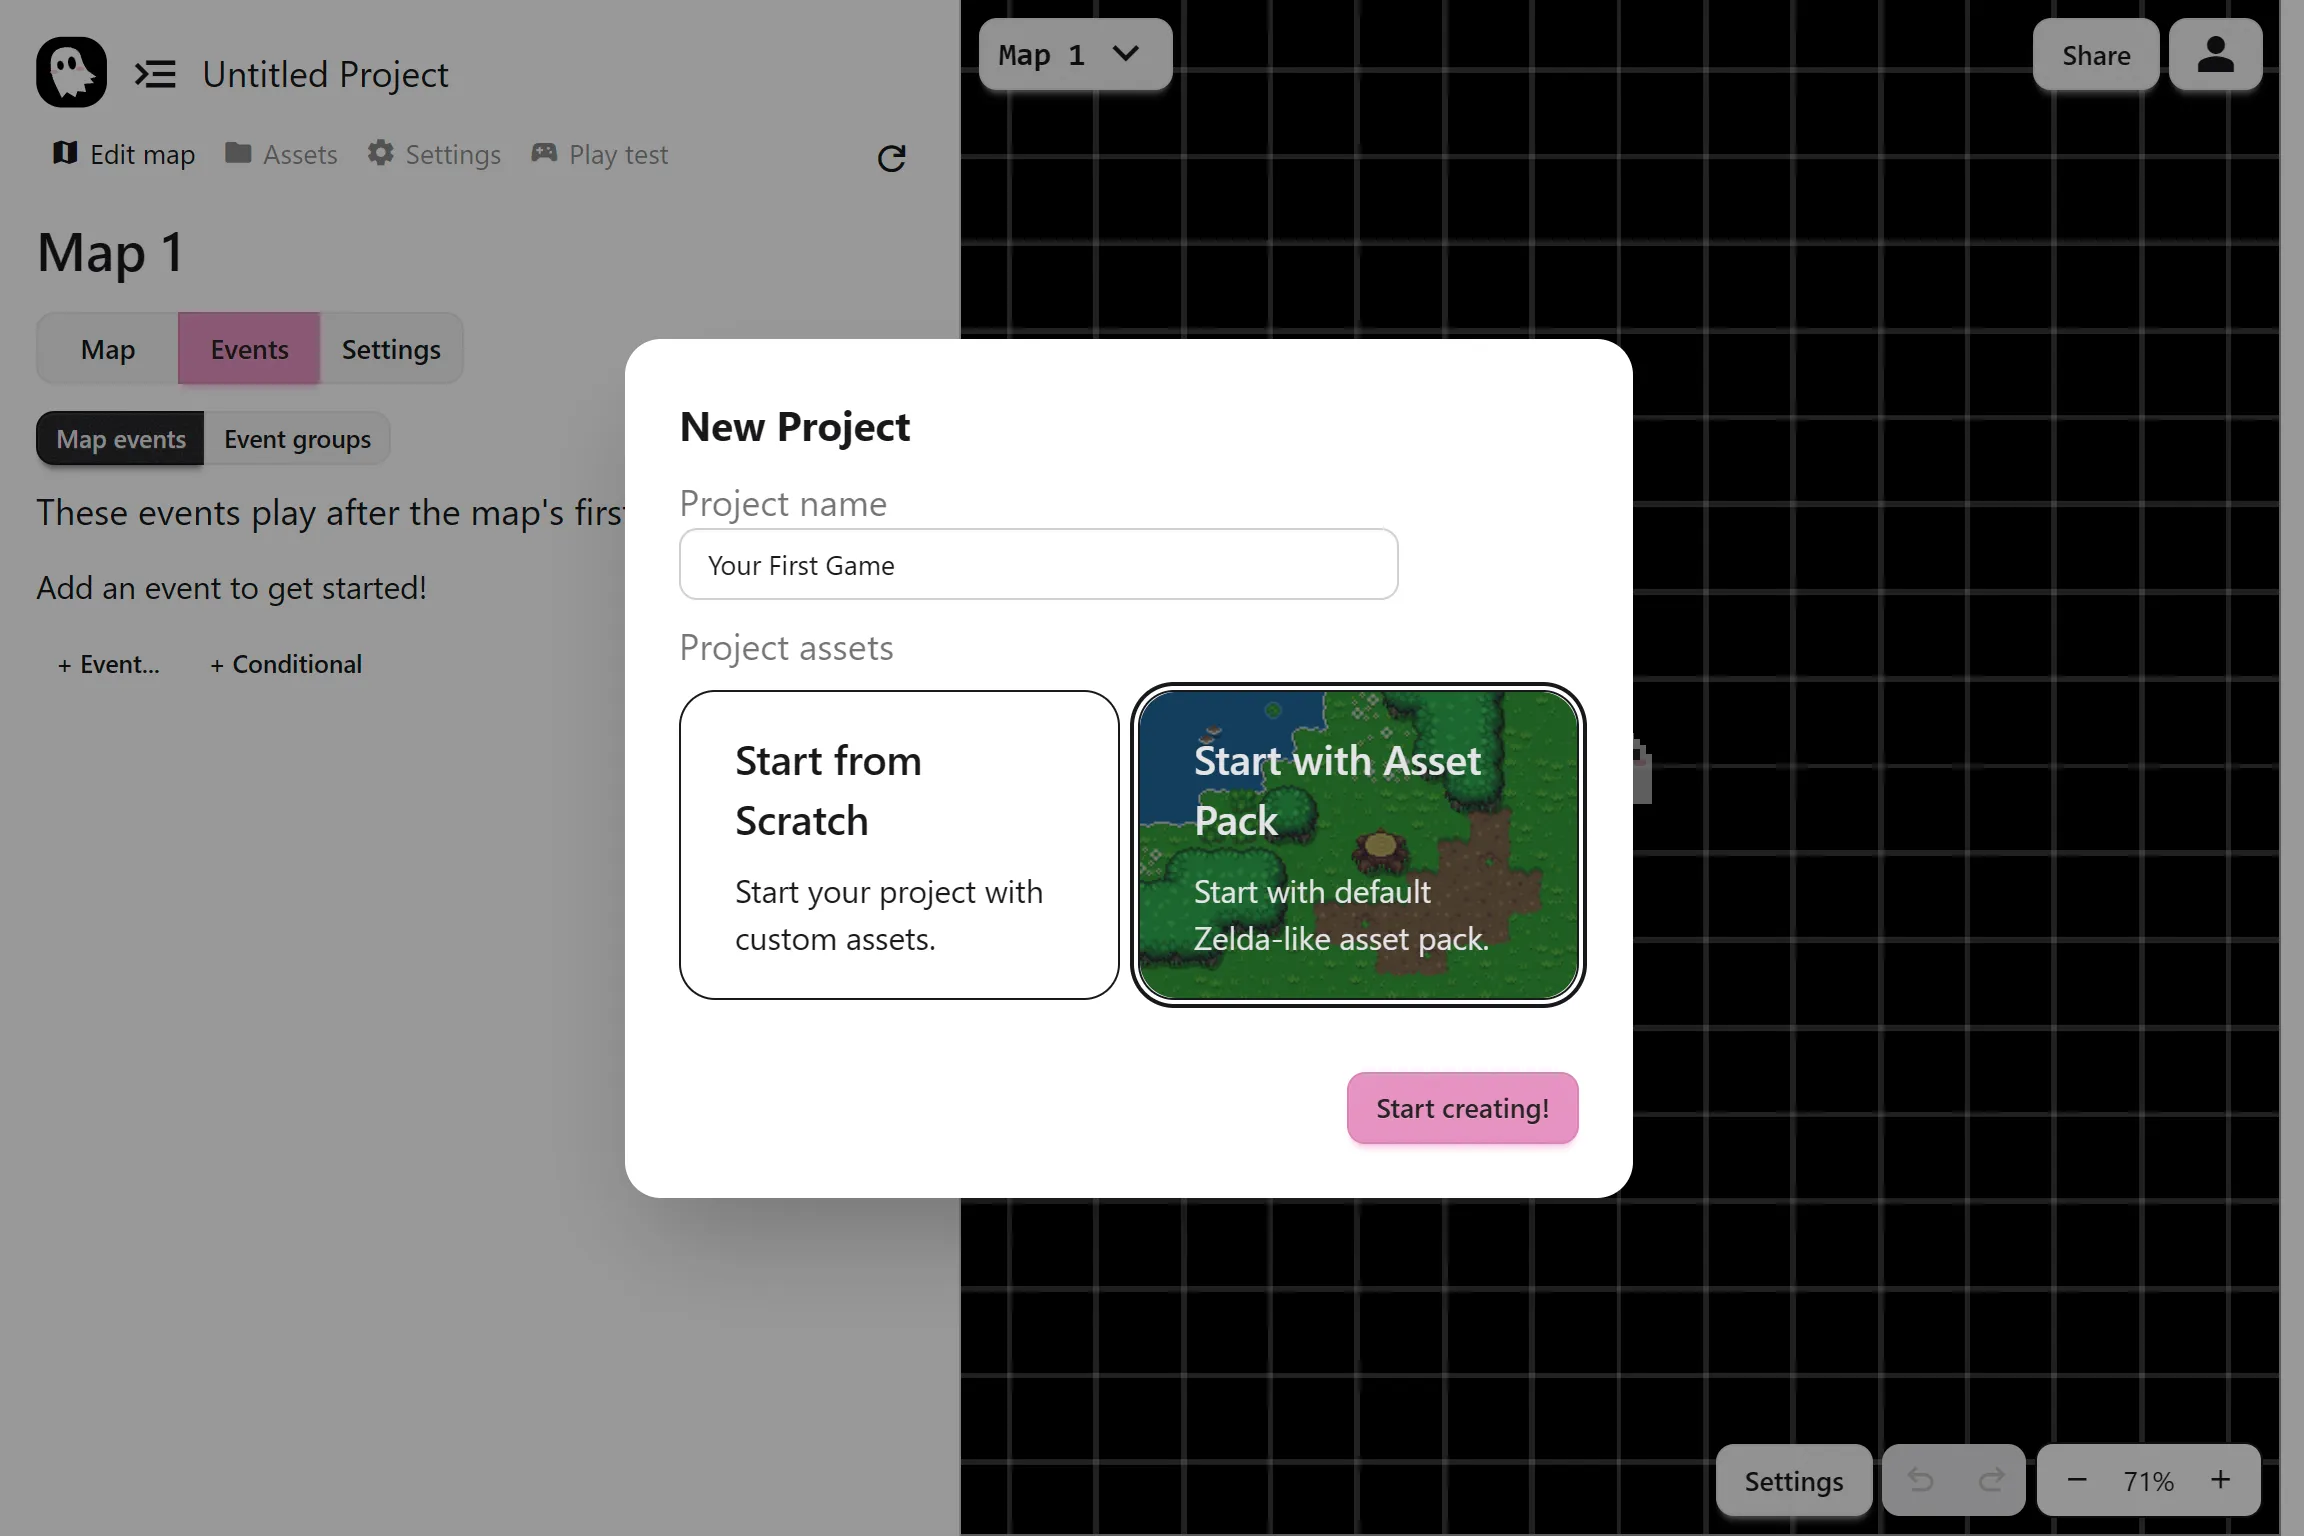
Task: Click the Share button
Action: point(2095,55)
